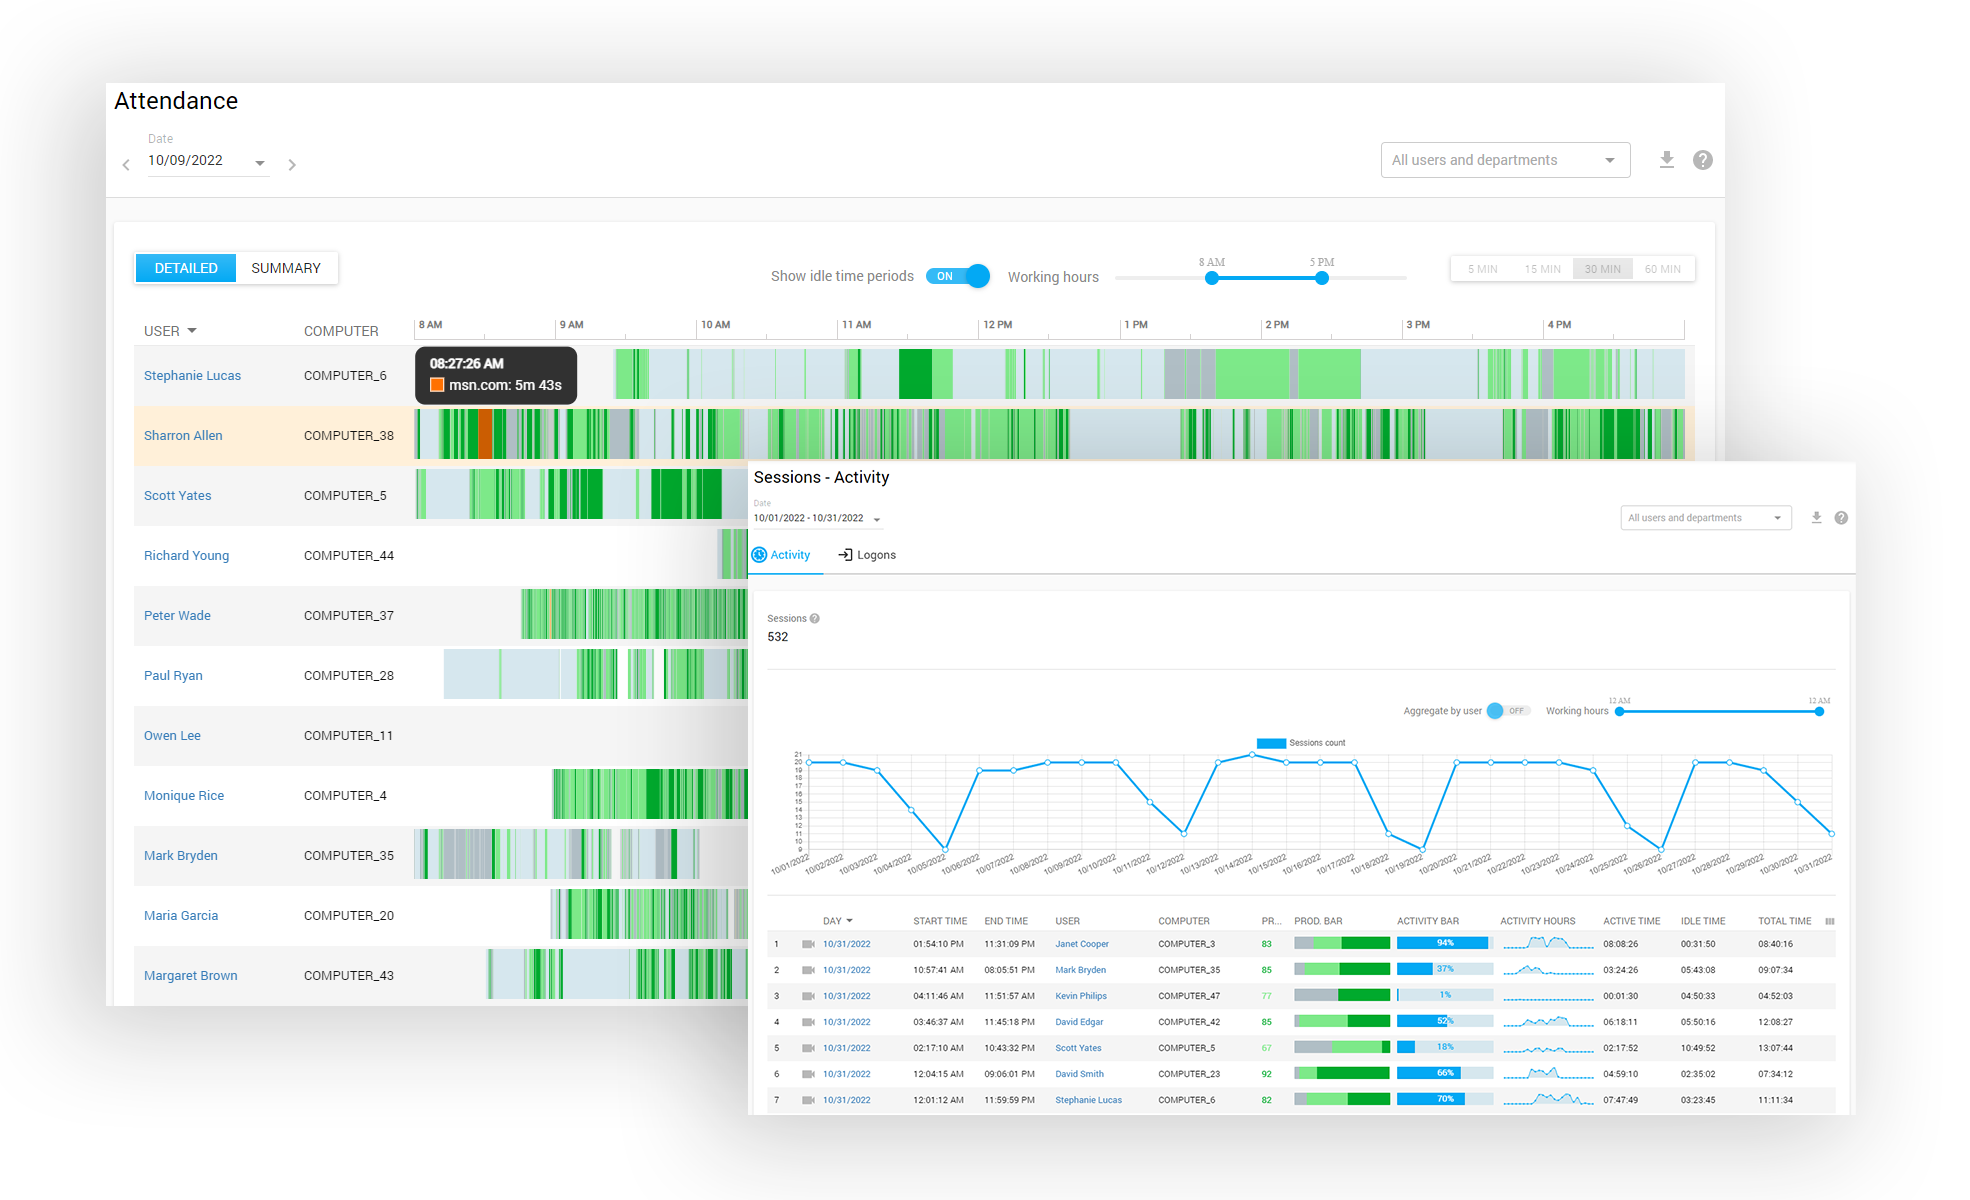Advance to next date with right chevron

pos(292,165)
